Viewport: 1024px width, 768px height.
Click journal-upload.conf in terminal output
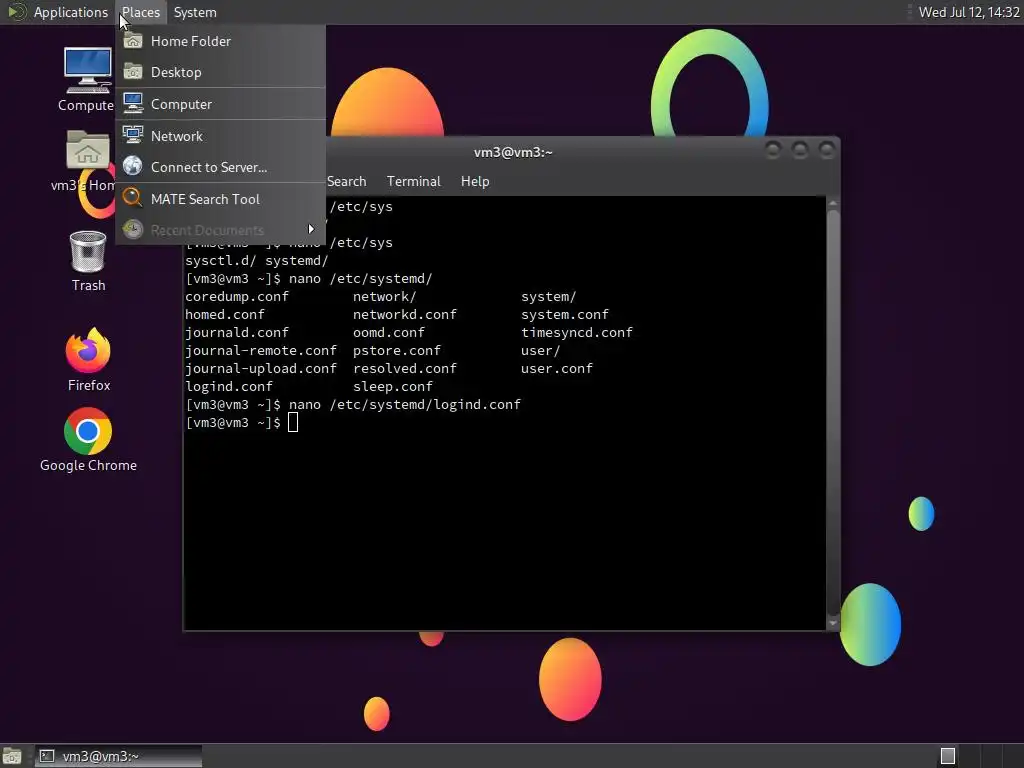coord(261,368)
